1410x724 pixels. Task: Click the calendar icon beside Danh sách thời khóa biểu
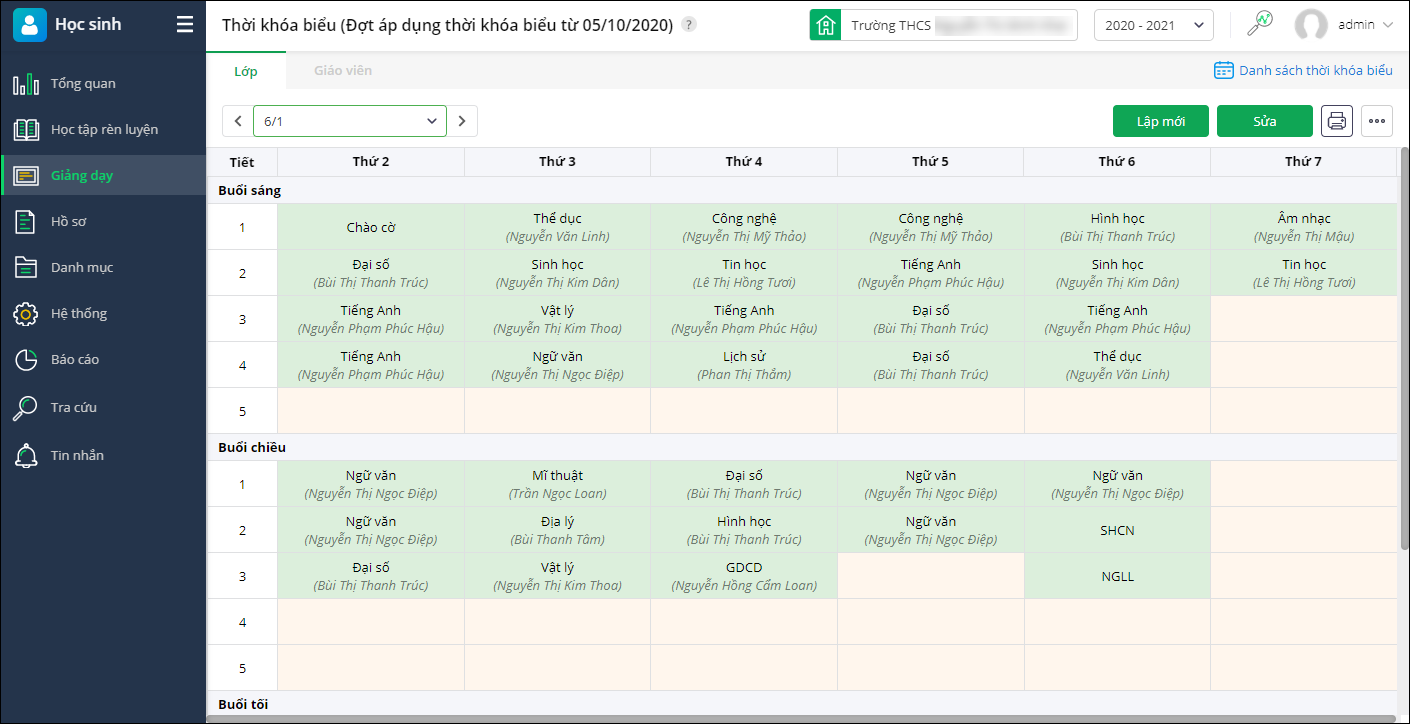point(1223,70)
